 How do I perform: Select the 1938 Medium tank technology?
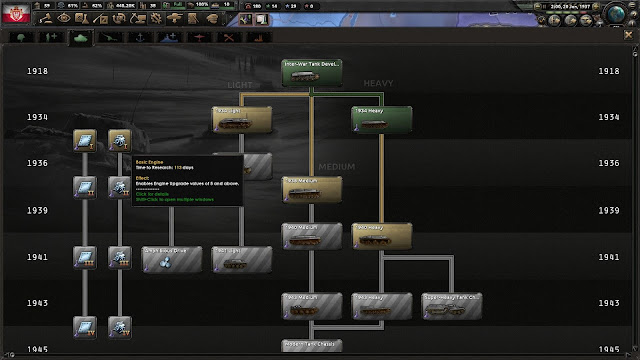click(312, 190)
